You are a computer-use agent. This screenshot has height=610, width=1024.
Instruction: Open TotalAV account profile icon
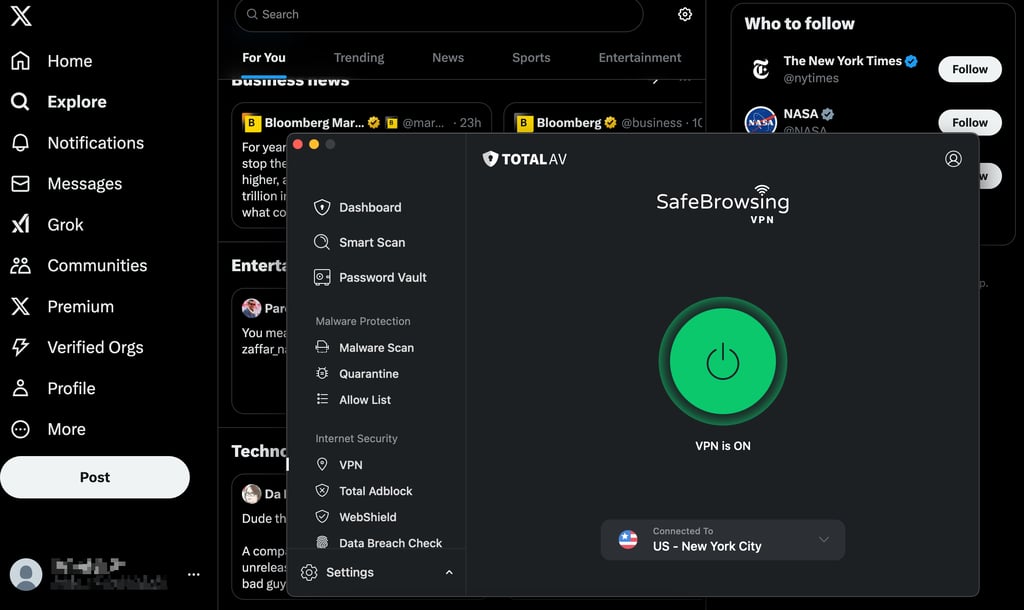pyautogui.click(x=953, y=159)
